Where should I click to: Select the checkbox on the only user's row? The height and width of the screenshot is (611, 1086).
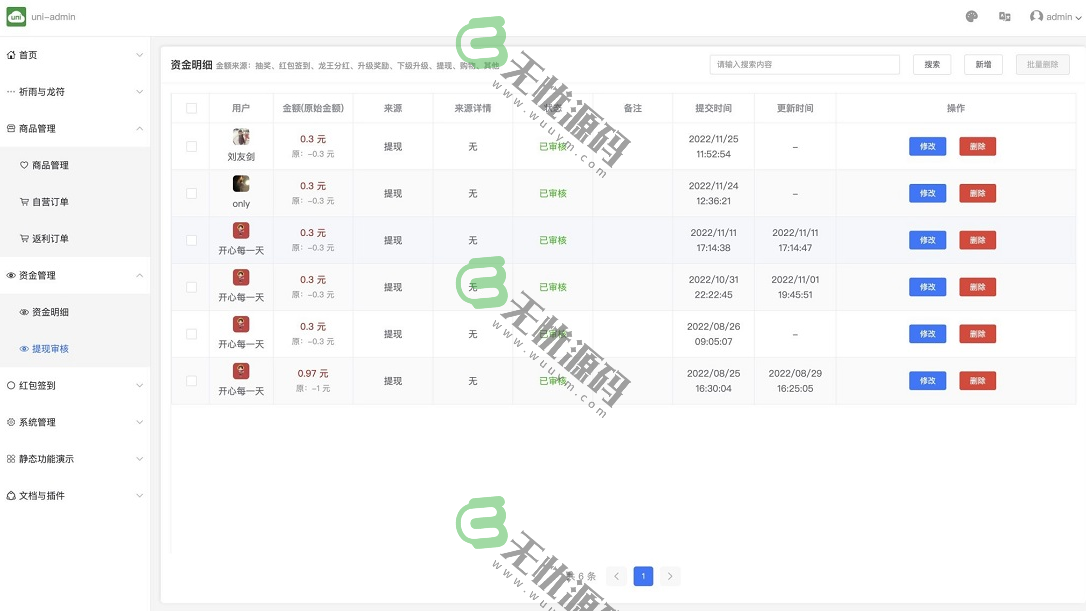point(190,192)
